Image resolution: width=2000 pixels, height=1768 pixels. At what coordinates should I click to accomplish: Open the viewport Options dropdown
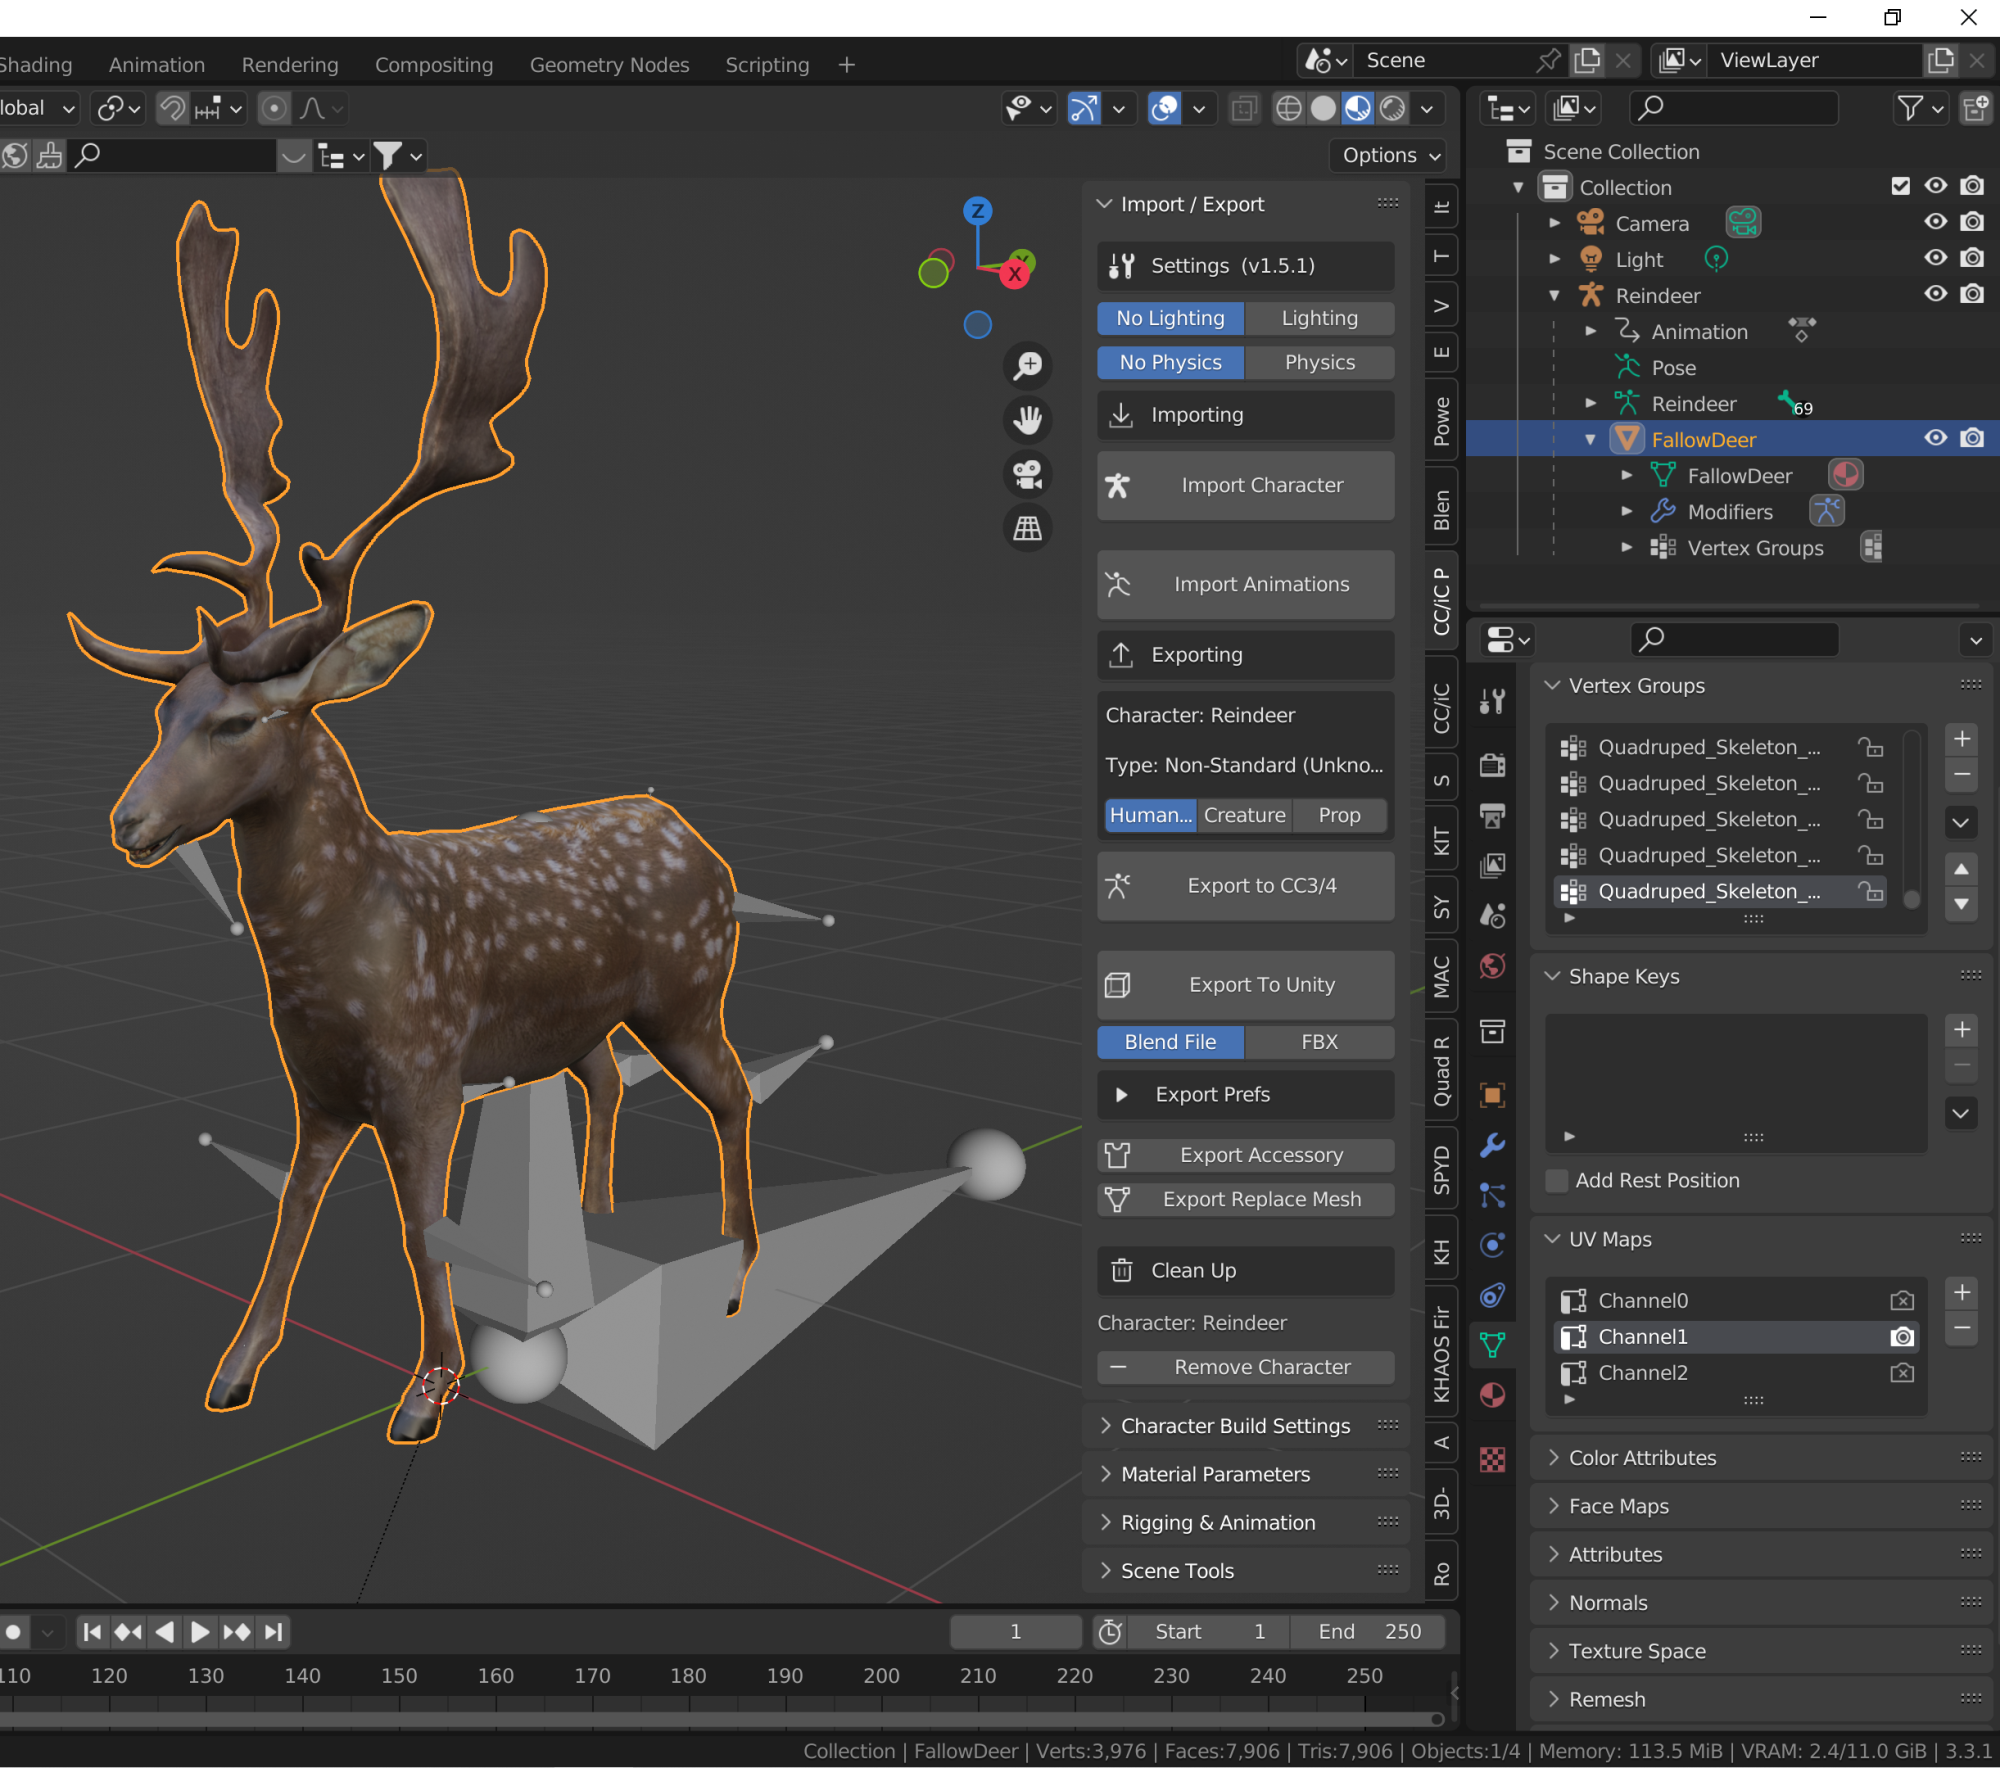(x=1390, y=155)
